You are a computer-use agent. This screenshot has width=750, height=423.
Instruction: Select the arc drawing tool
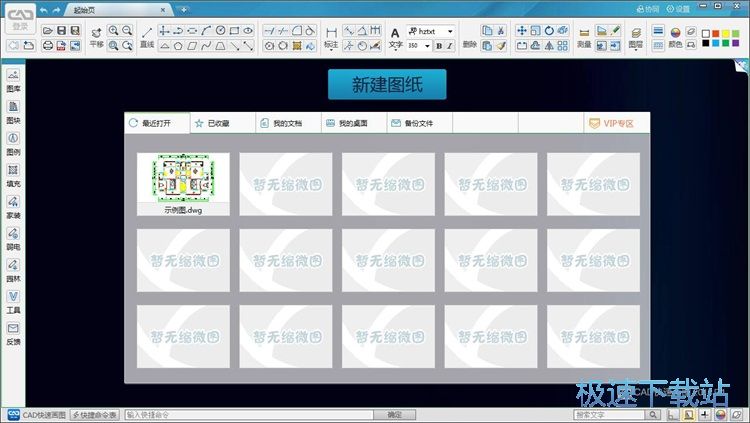pyautogui.click(x=206, y=31)
